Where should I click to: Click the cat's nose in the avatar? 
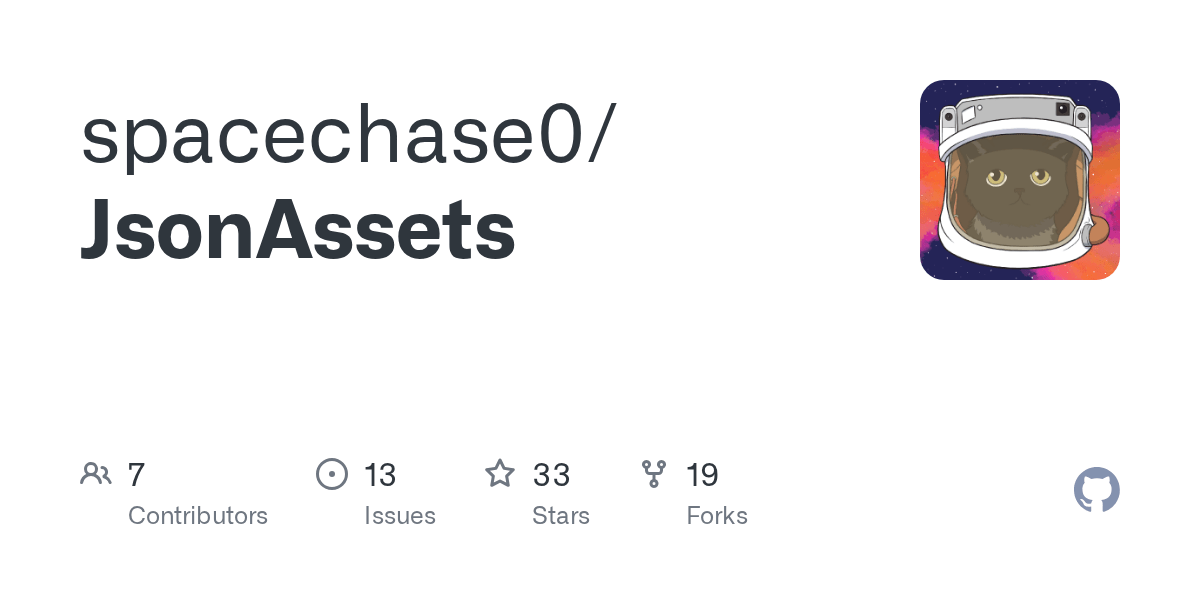tap(1019, 192)
